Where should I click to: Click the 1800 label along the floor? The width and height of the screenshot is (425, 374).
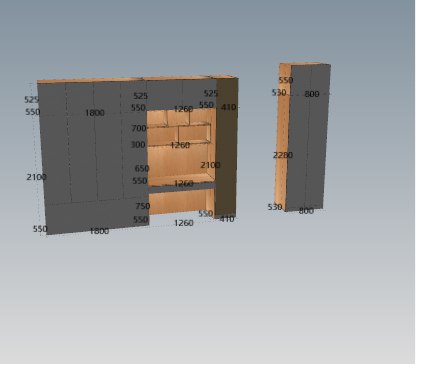point(99,231)
